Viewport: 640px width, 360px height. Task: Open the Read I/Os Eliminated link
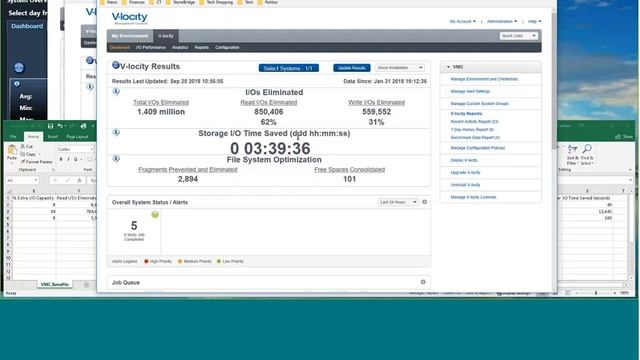point(269,102)
